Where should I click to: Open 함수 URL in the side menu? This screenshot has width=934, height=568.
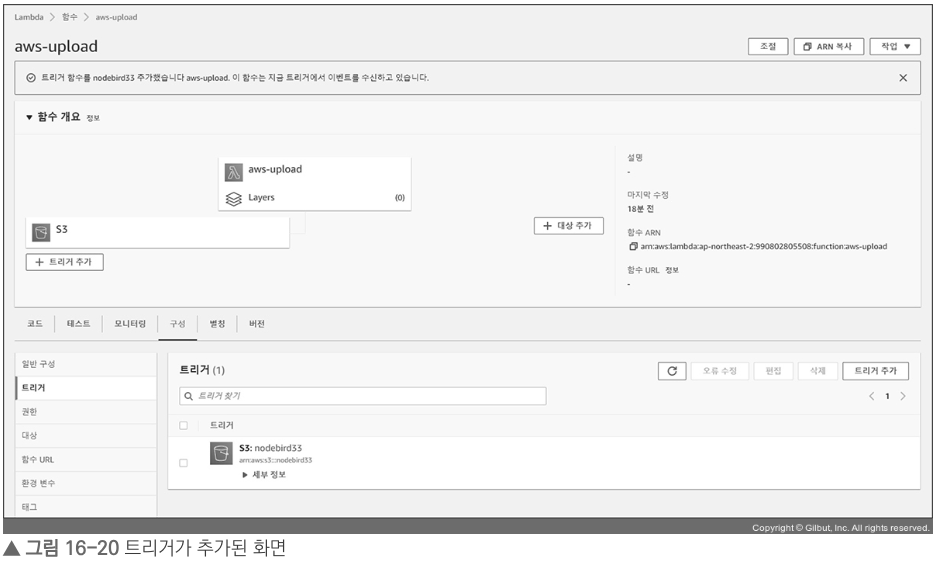pos(86,460)
